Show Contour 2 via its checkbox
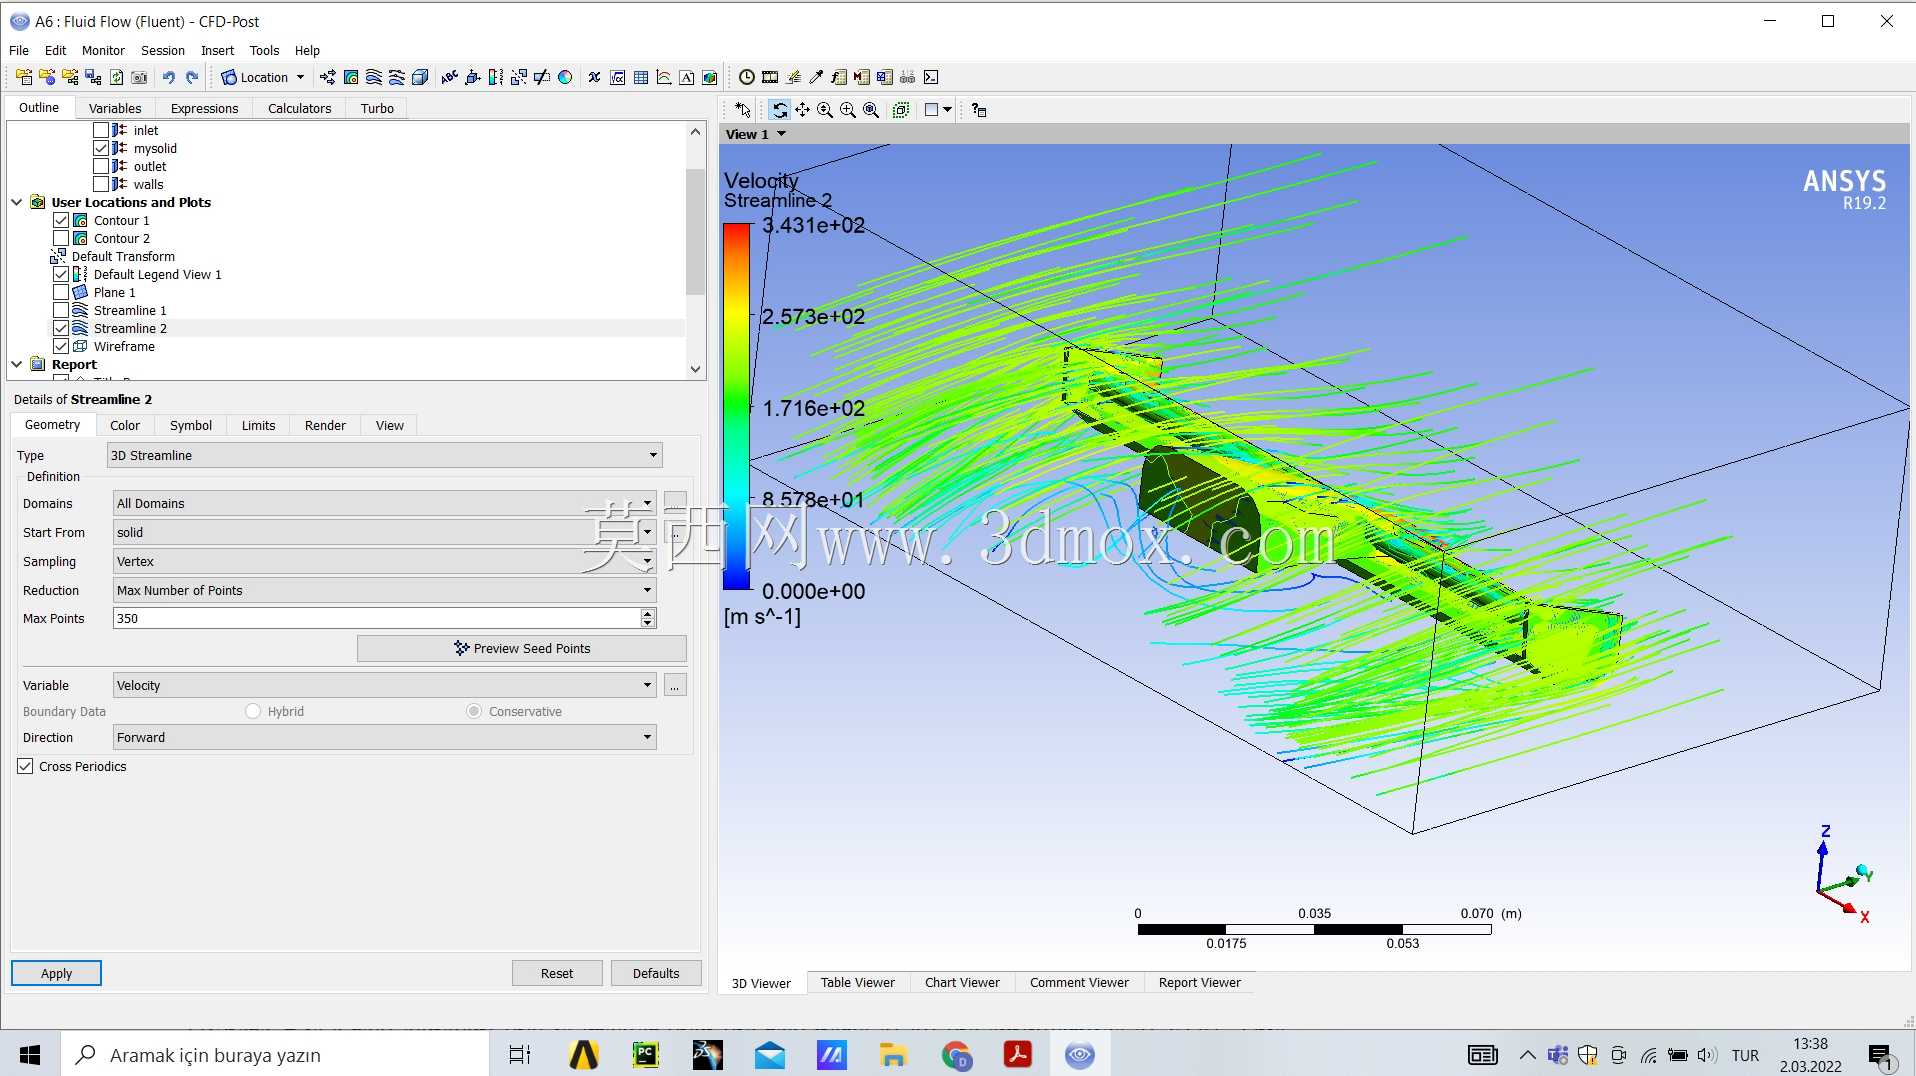Screen dimensions: 1916x1076 click(61, 238)
